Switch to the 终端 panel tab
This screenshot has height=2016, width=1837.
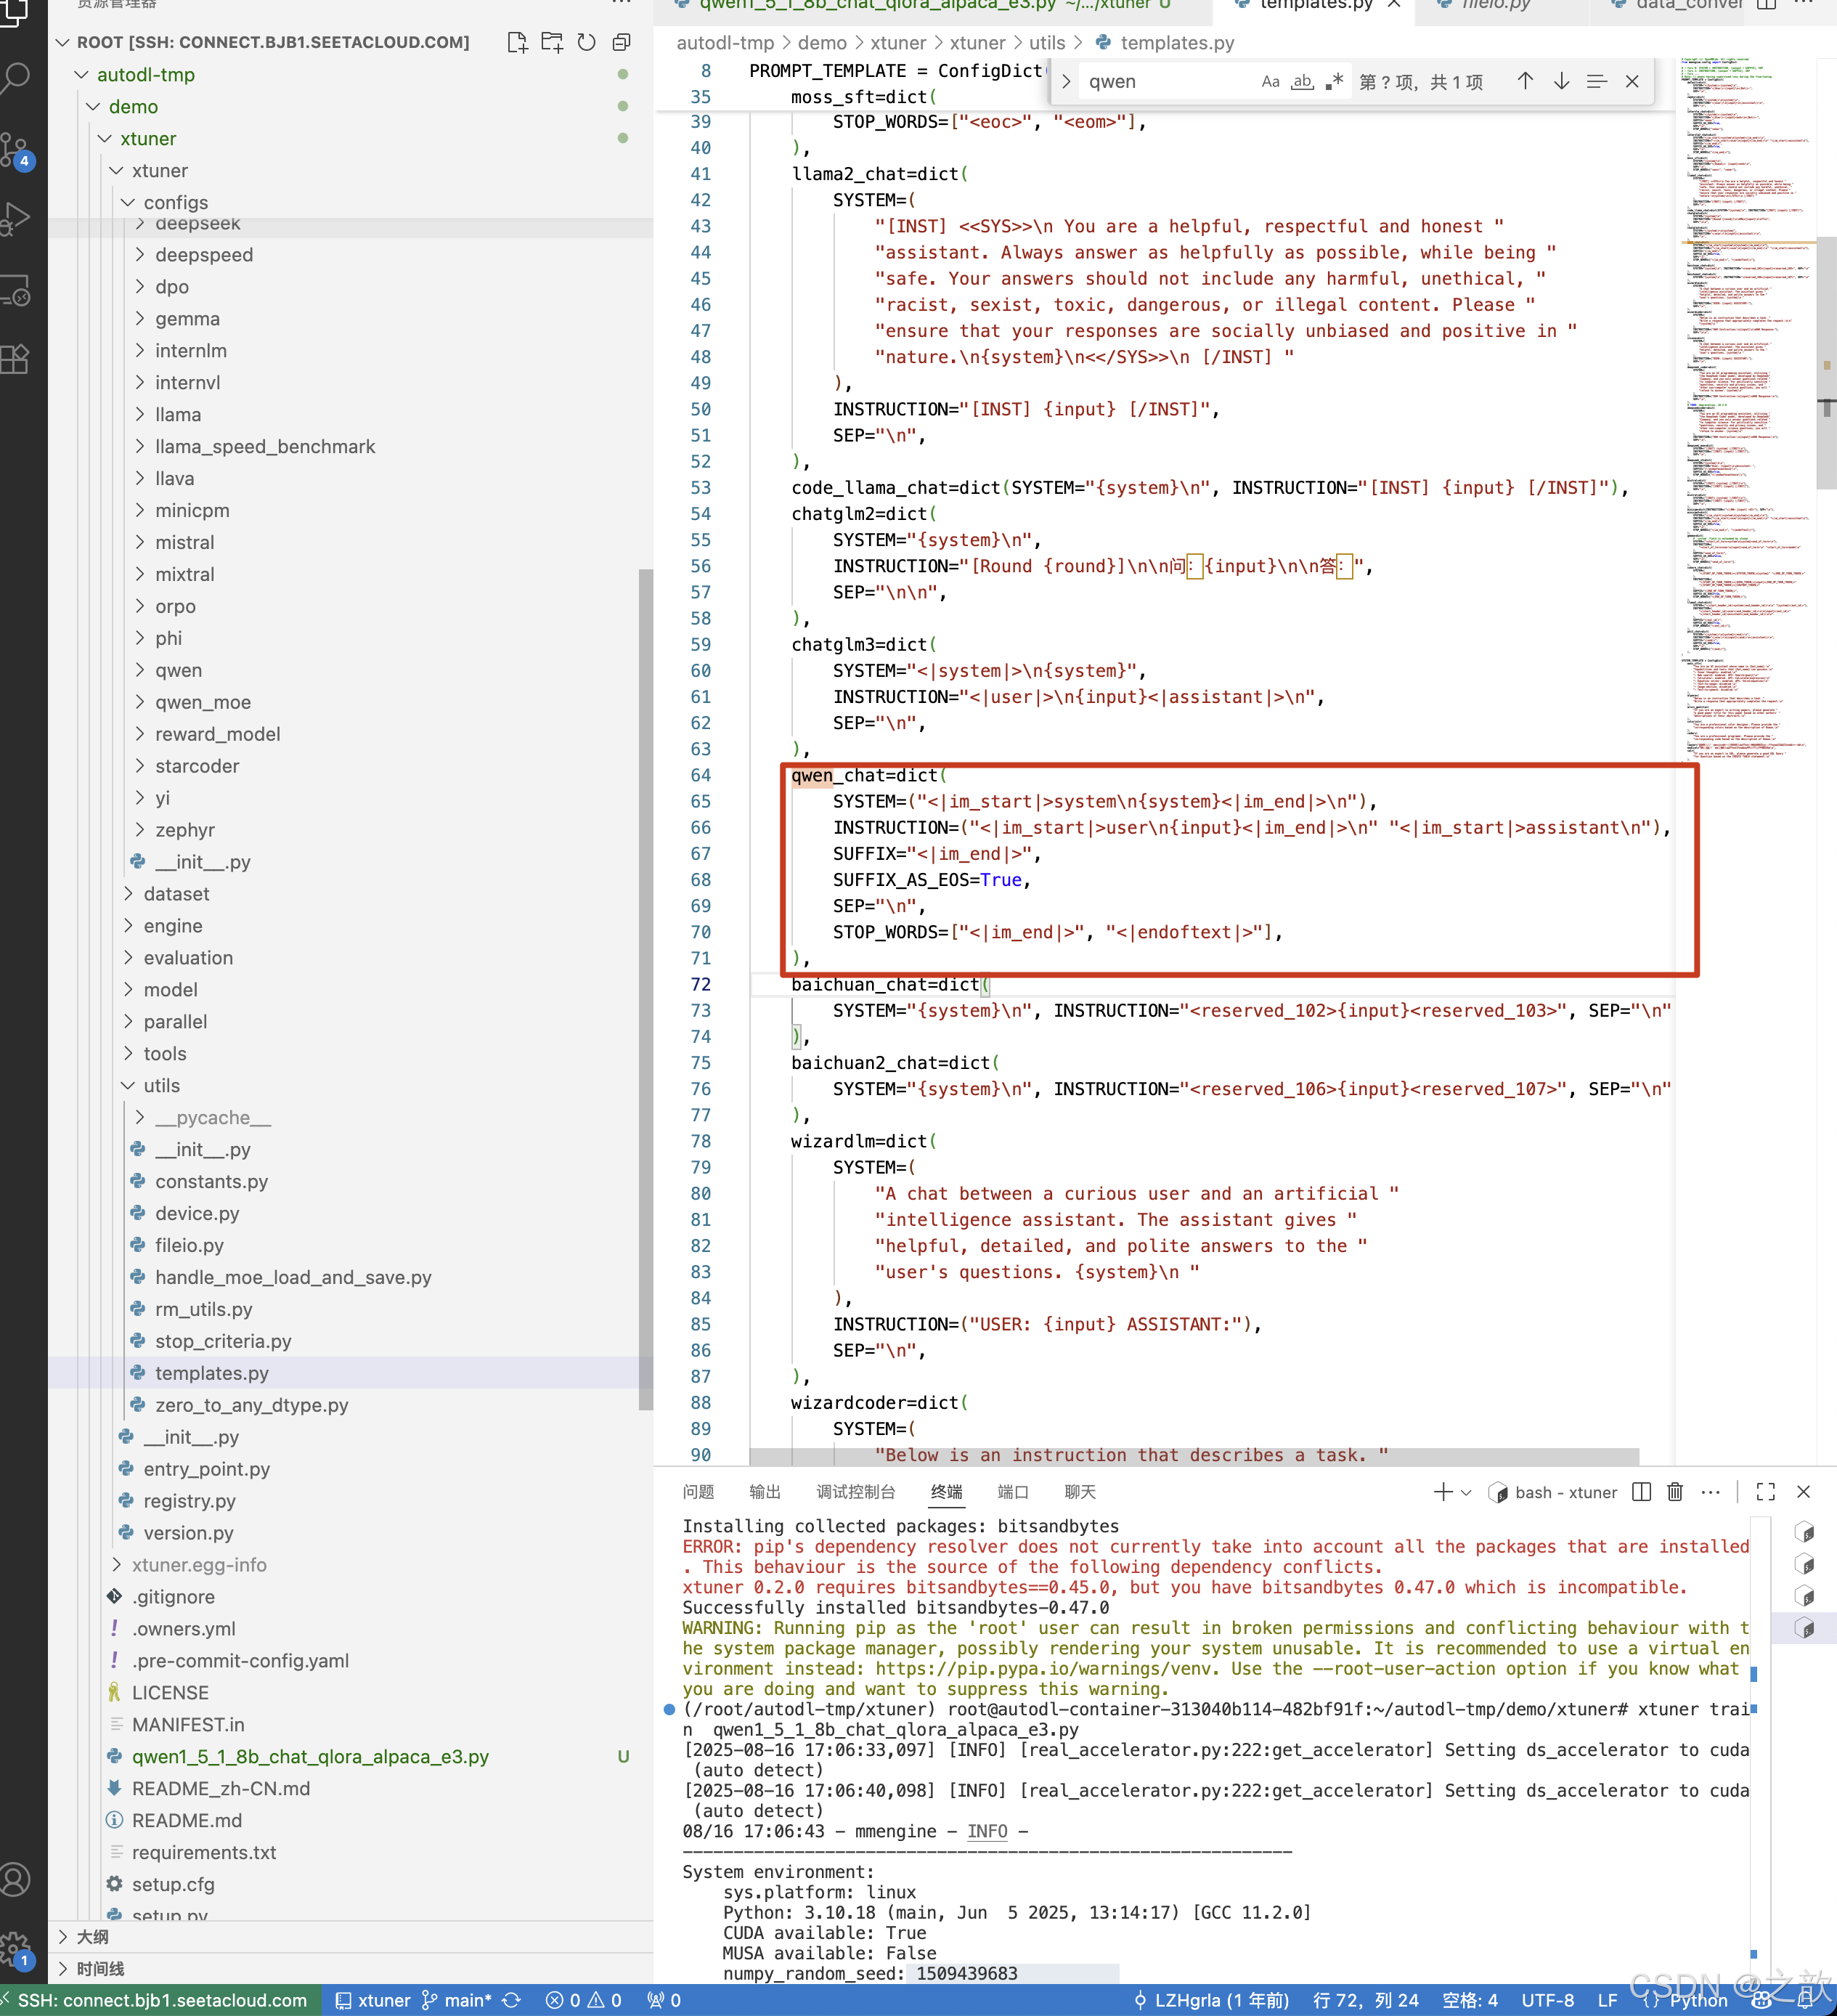point(947,1492)
